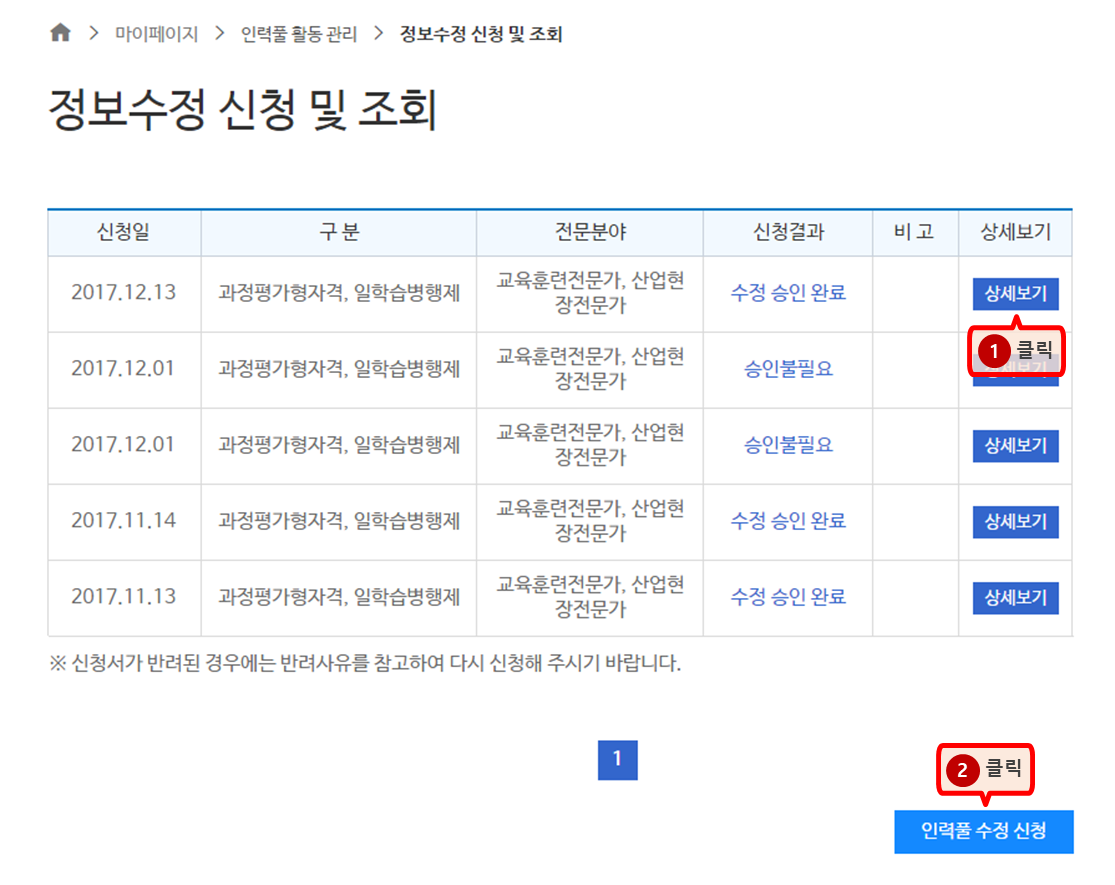This screenshot has width=1115, height=885.
Task: Select page 1 in pagination
Action: point(617,760)
